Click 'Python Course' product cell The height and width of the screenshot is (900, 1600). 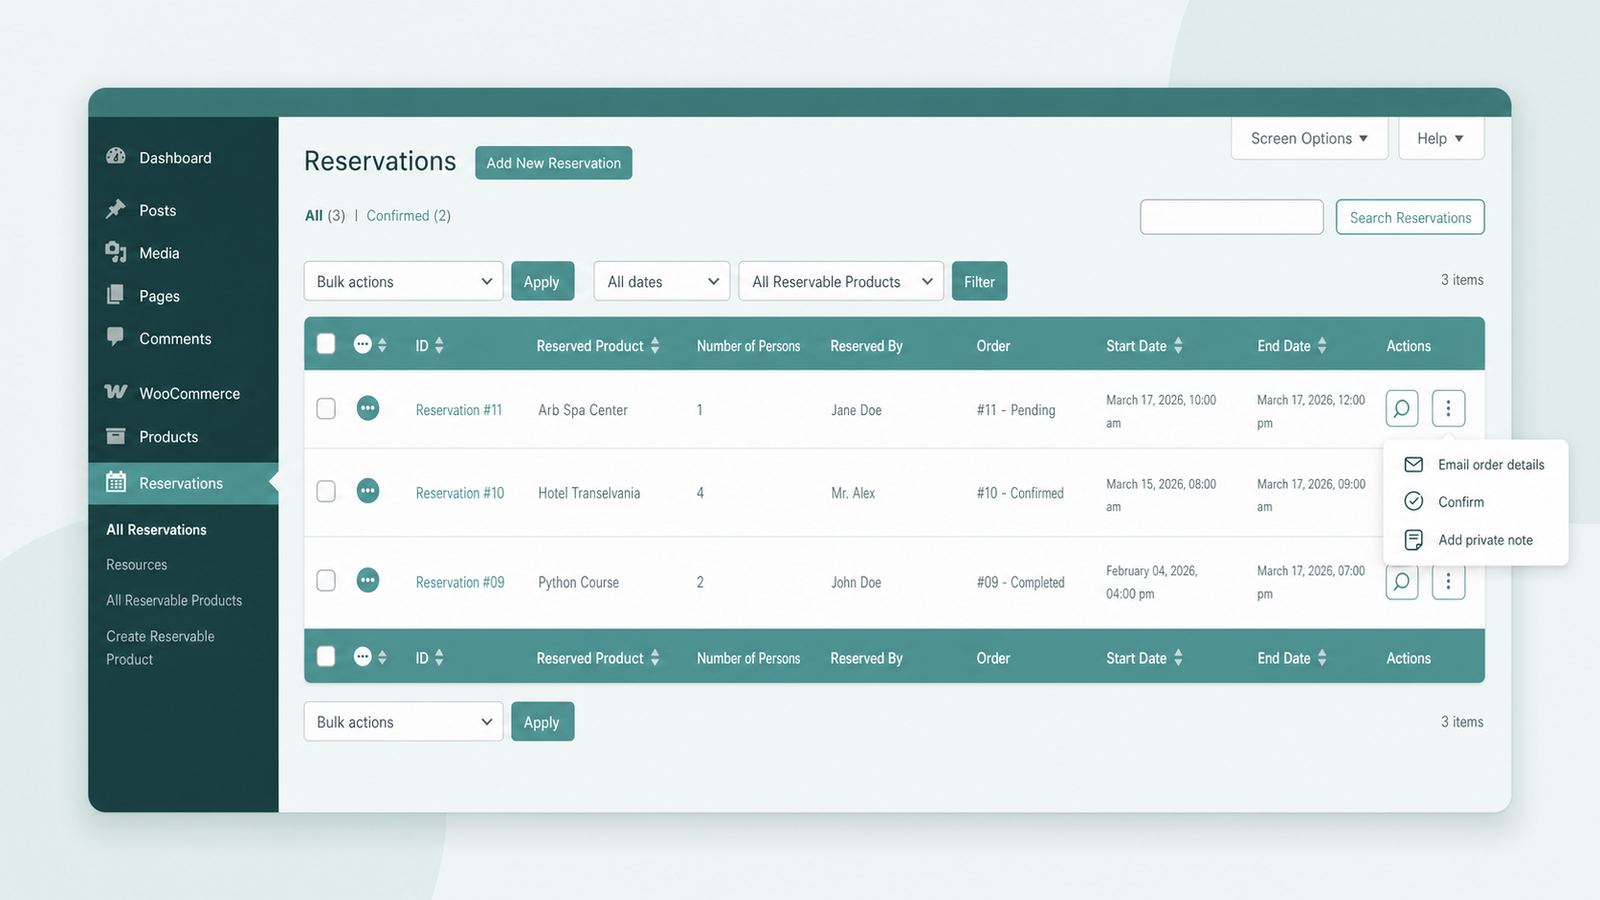578,581
